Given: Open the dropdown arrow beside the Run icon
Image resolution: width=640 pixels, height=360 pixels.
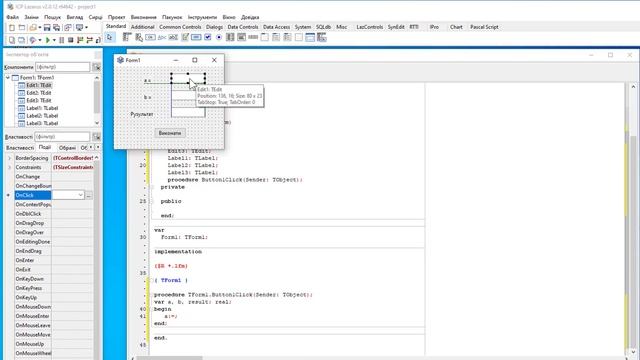Looking at the screenshot, I should (54, 40).
